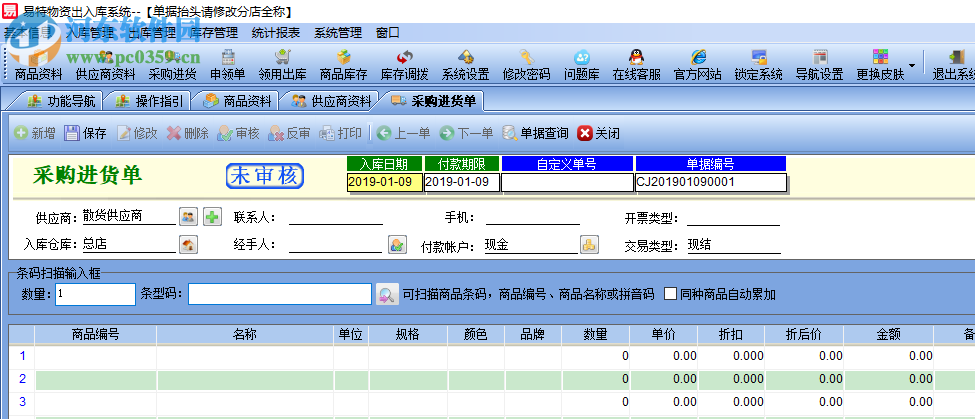Pick supplier with 供应商 lookup icon
The height and width of the screenshot is (419, 975).
188,216
